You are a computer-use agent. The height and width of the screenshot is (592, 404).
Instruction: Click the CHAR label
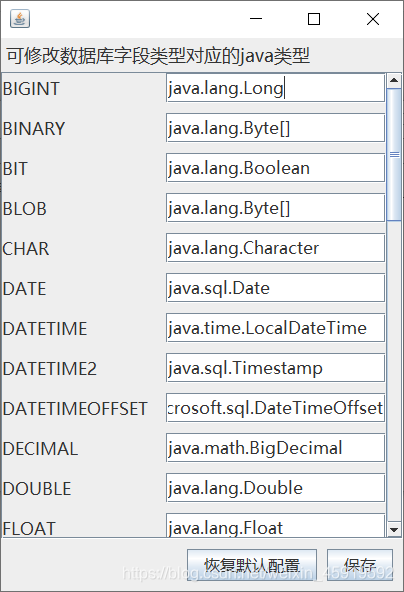pos(26,249)
